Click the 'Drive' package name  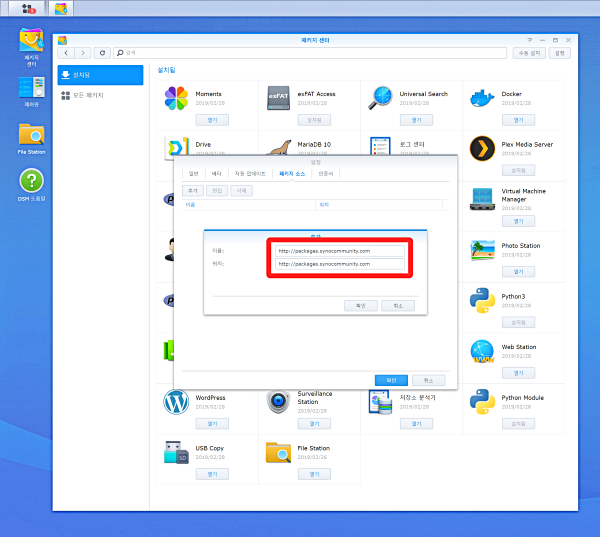coord(203,145)
